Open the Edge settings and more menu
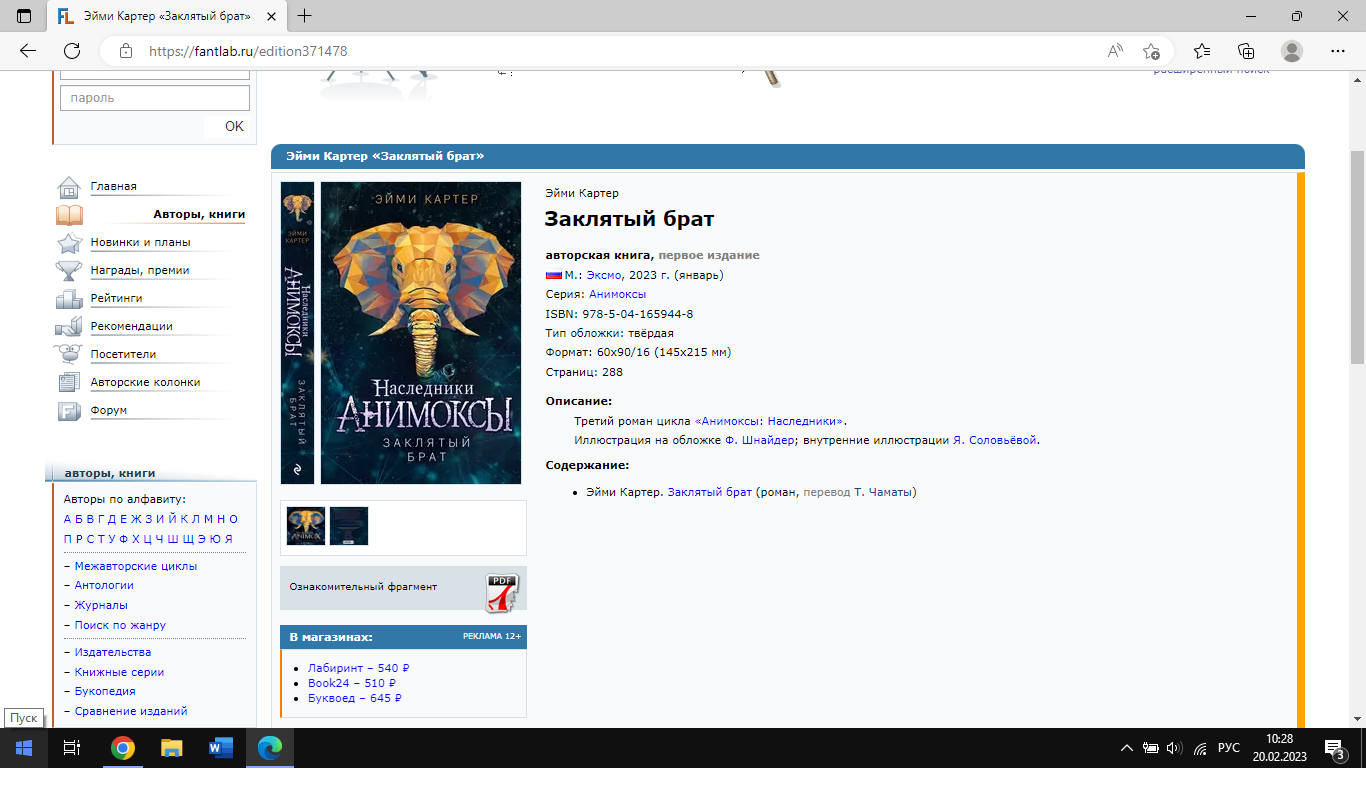1366x800 pixels. pos(1338,51)
